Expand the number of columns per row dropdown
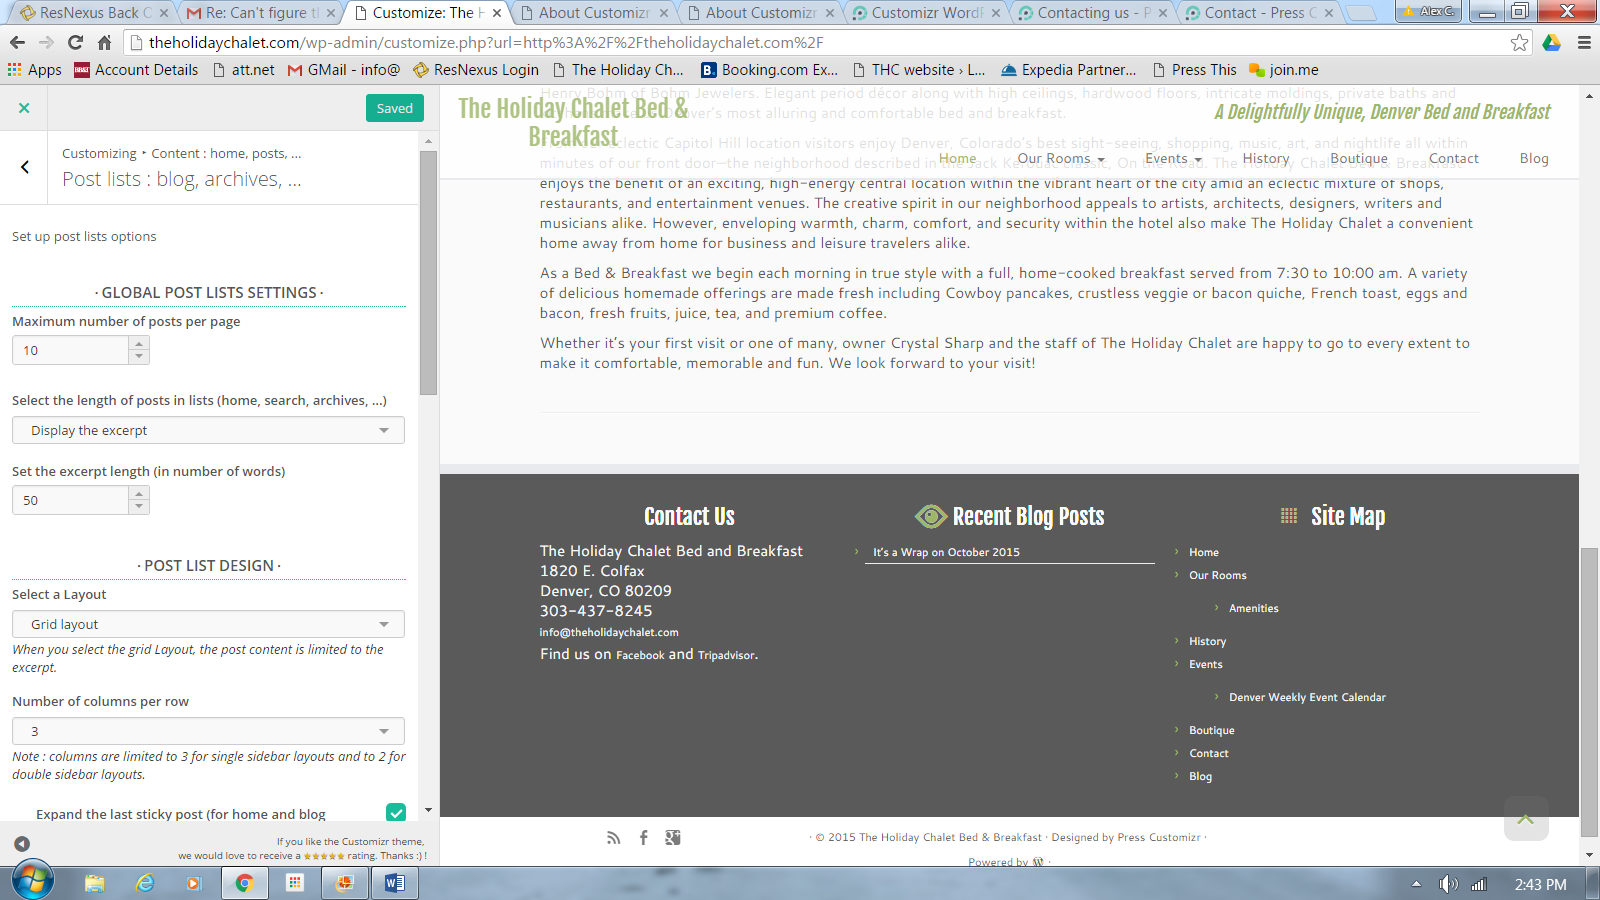This screenshot has width=1600, height=900. point(208,731)
